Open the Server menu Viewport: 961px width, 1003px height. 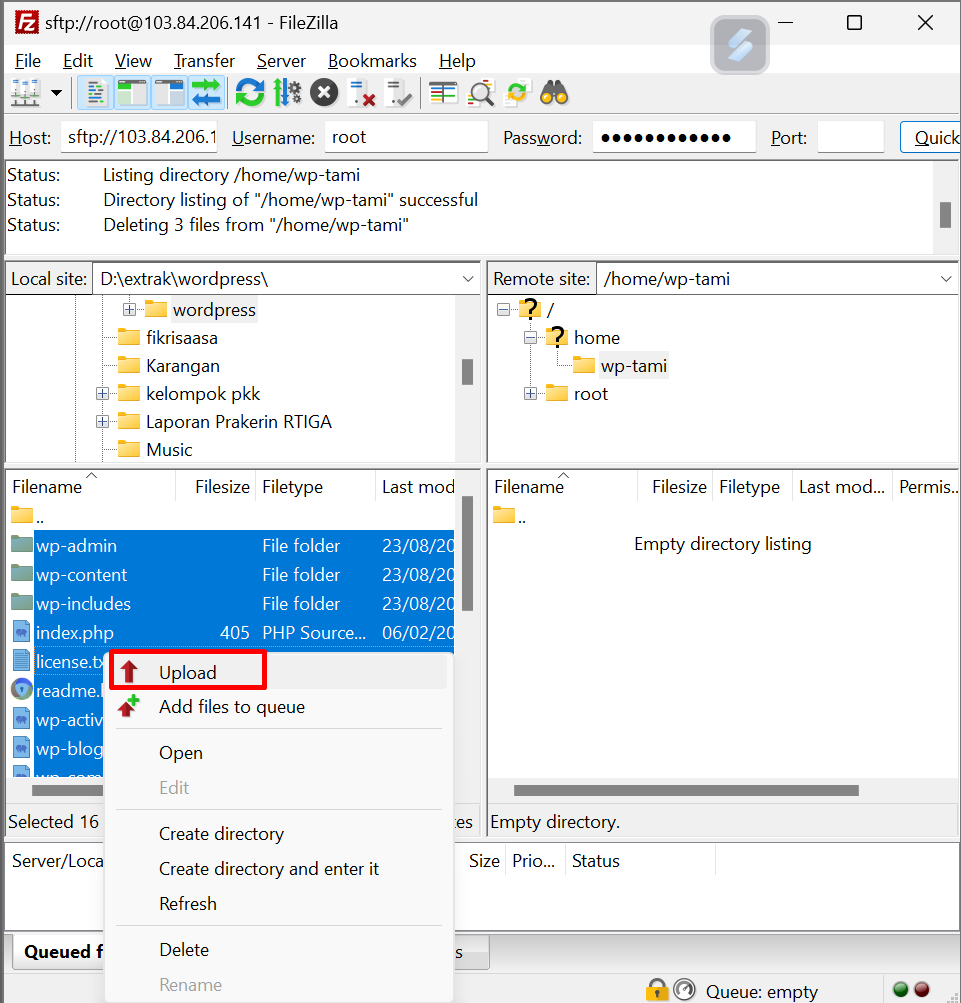[x=282, y=61]
